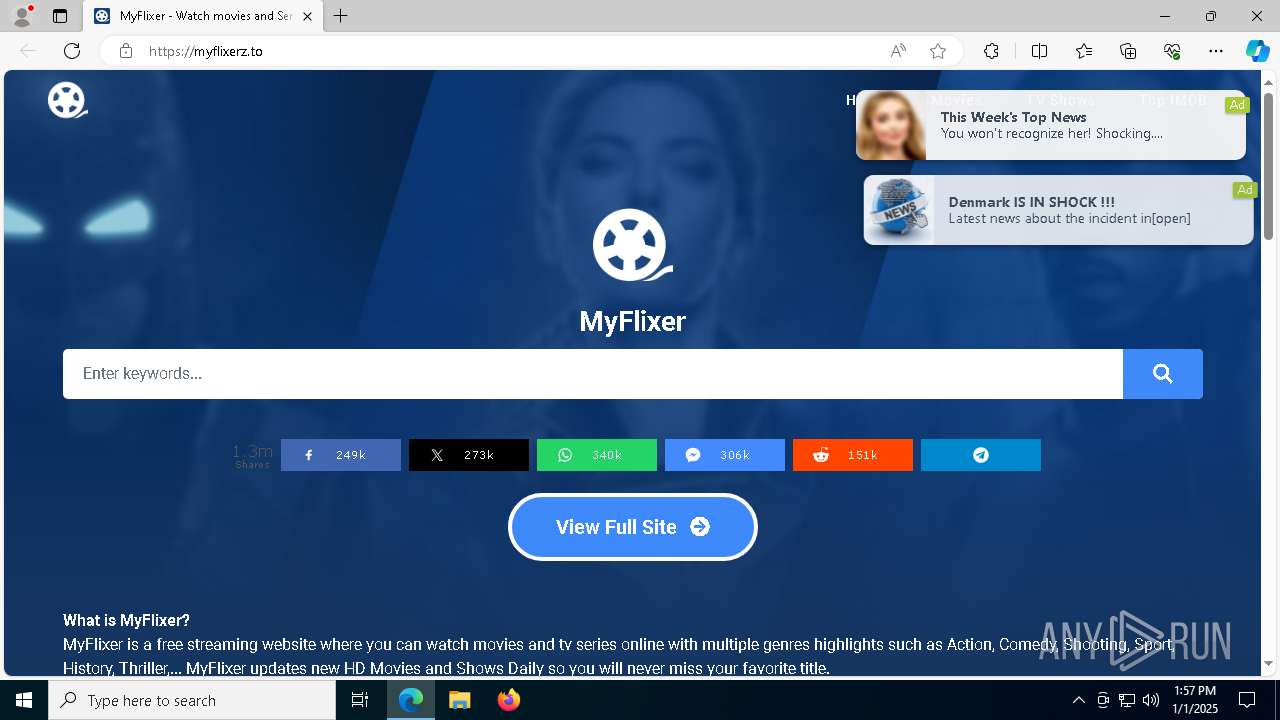Open Microsoft Edge from the taskbar
This screenshot has width=1280, height=720.
point(411,700)
